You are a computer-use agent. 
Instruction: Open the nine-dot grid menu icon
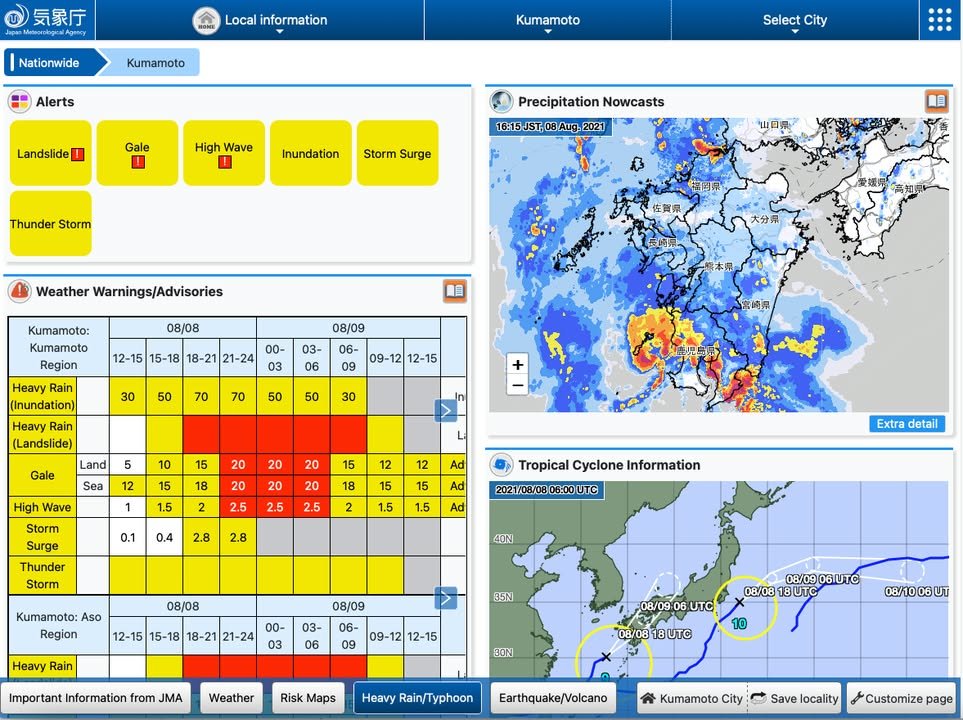point(939,20)
